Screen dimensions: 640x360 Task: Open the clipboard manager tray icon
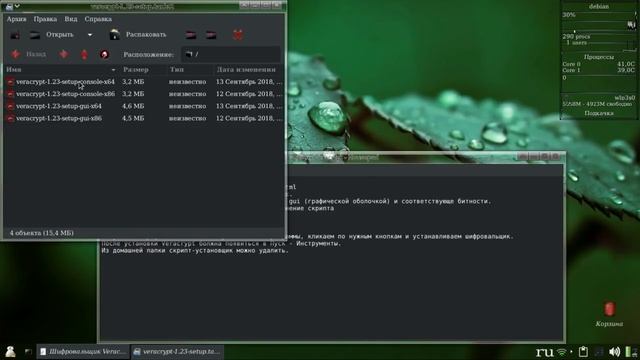[x=583, y=351]
